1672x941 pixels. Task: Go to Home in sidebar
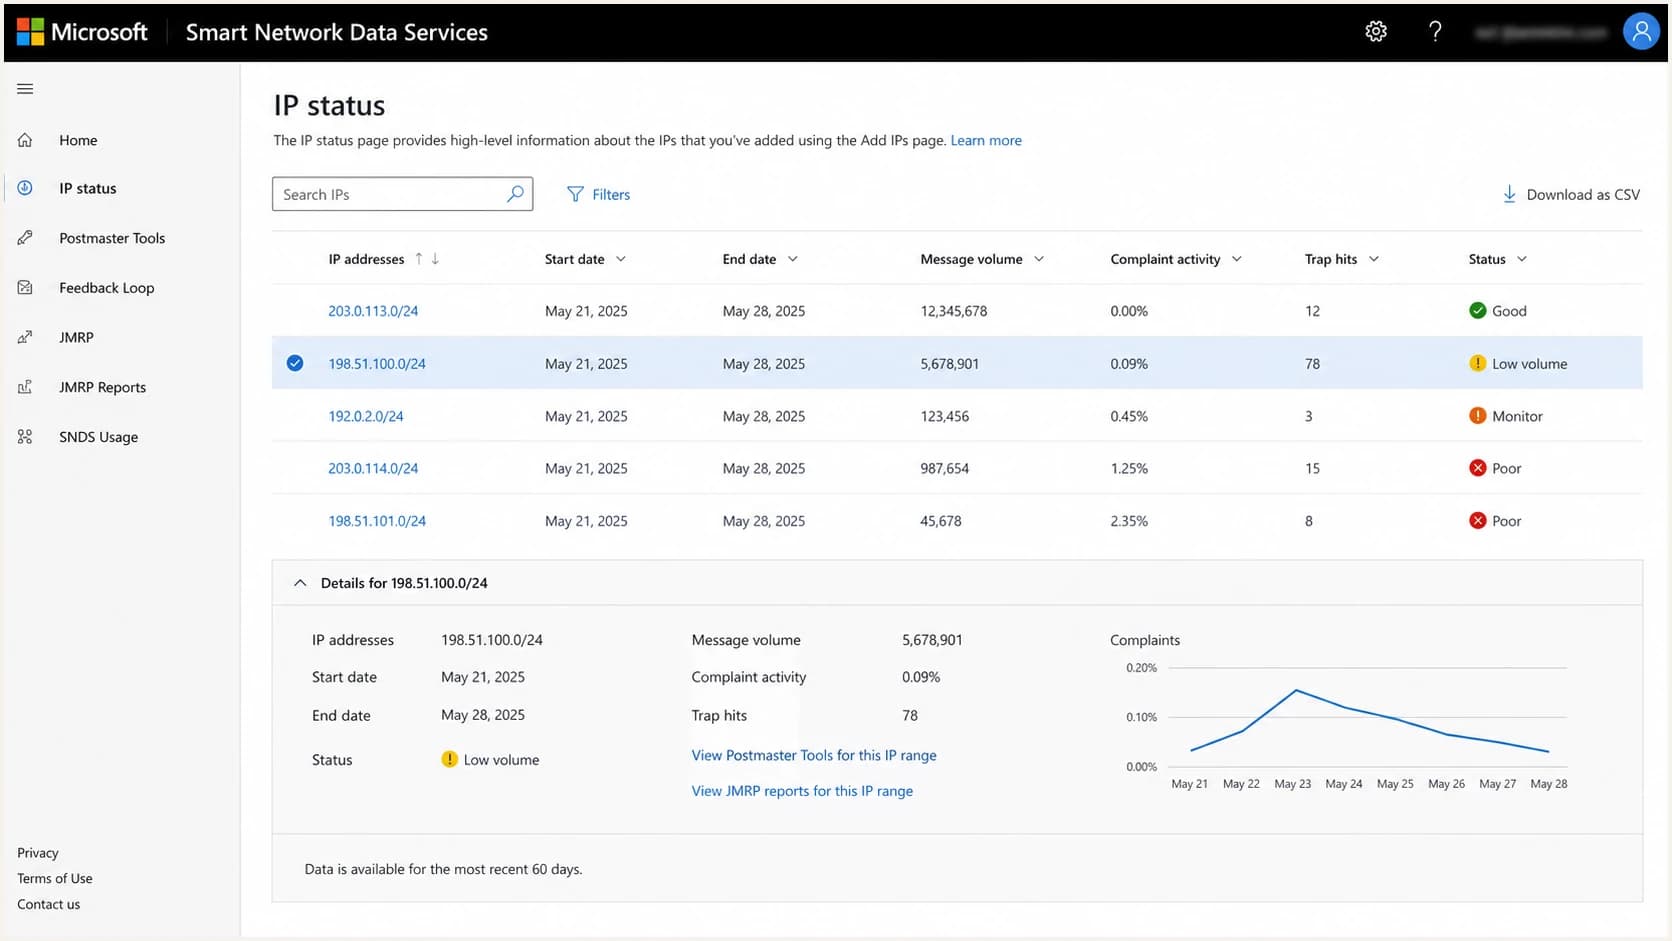coord(78,140)
